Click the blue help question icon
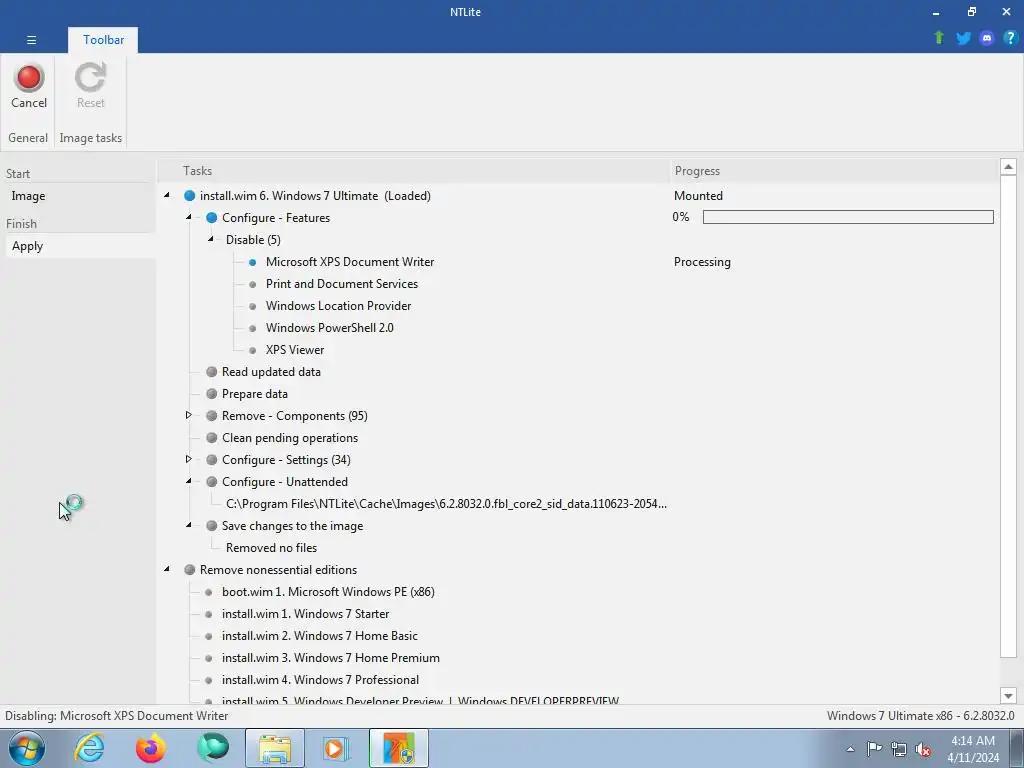The height and width of the screenshot is (768, 1024). coord(1010,38)
